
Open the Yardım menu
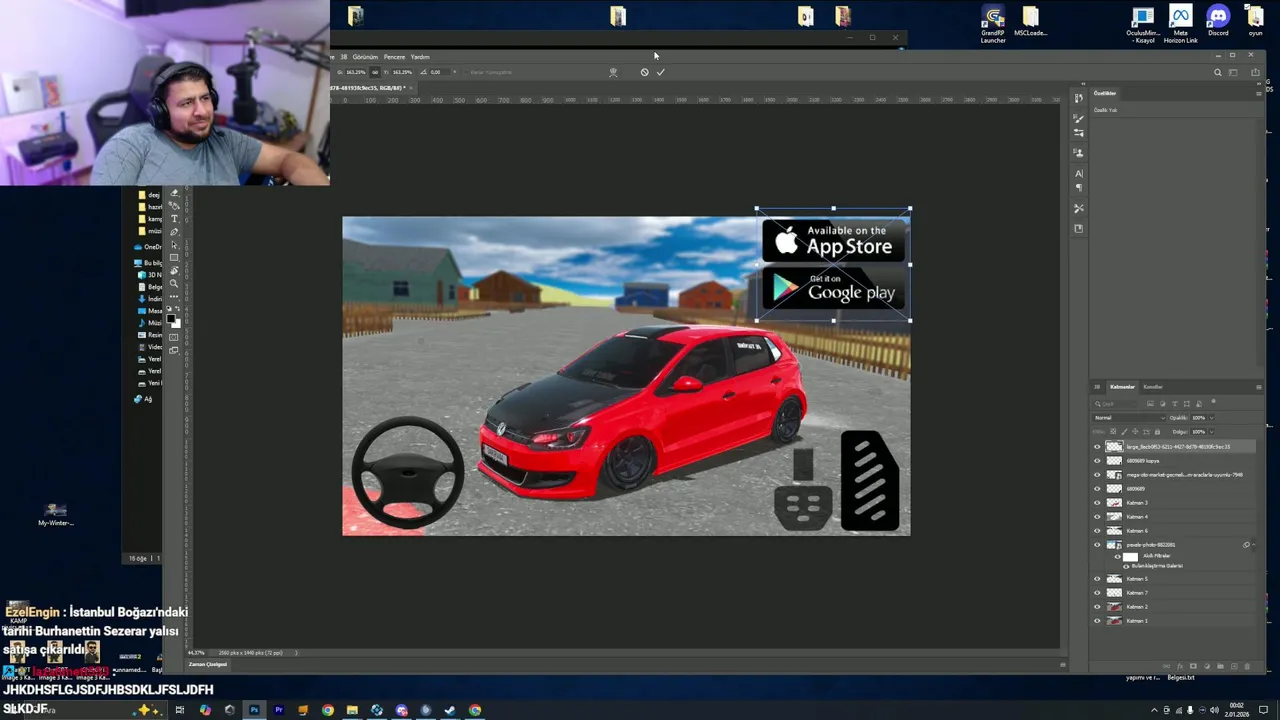pos(420,57)
